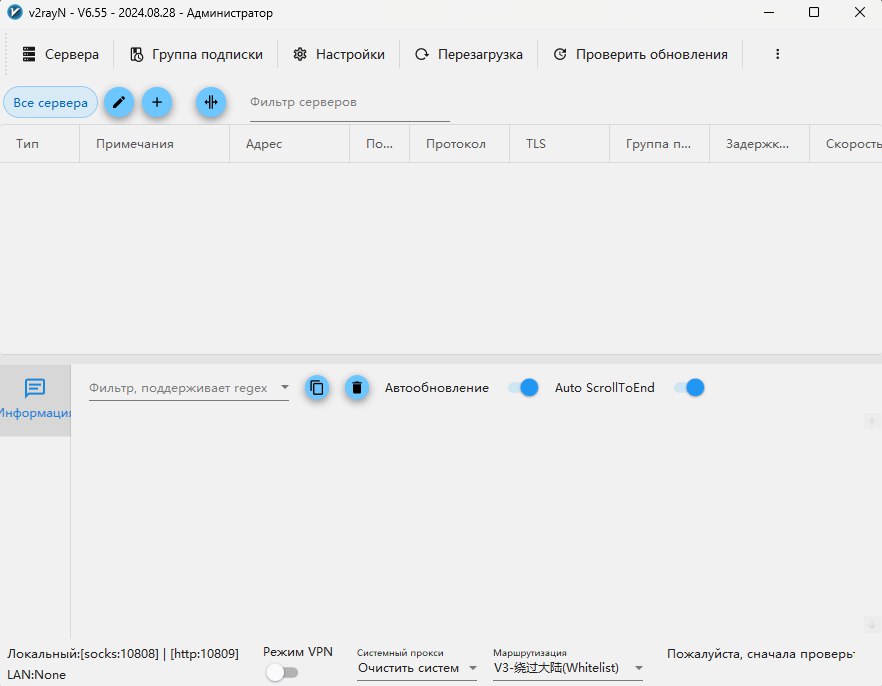Open the Маршрутизация routing dropdown

[568, 668]
